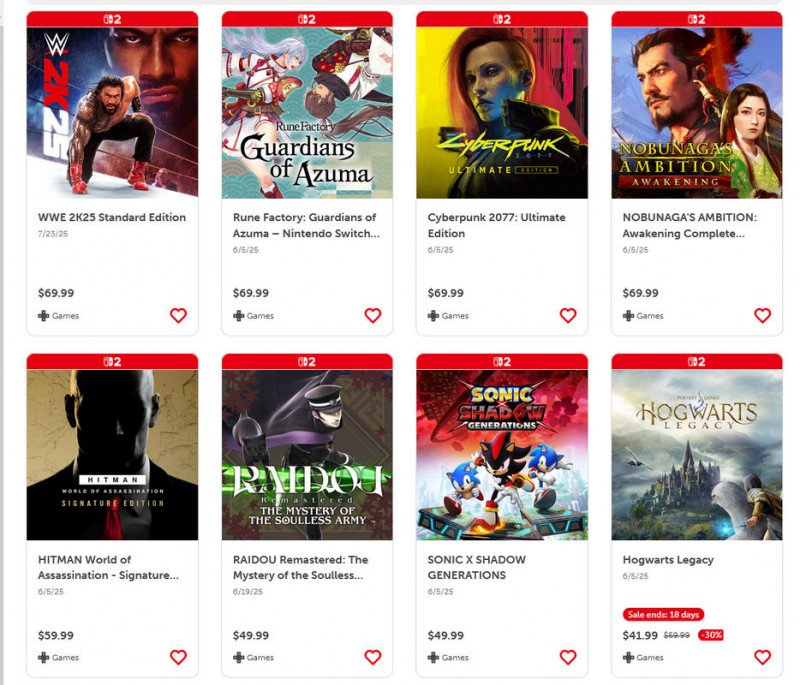This screenshot has width=800, height=685.
Task: Click Hogwarts Legacy -30% discount badge
Action: 711,635
